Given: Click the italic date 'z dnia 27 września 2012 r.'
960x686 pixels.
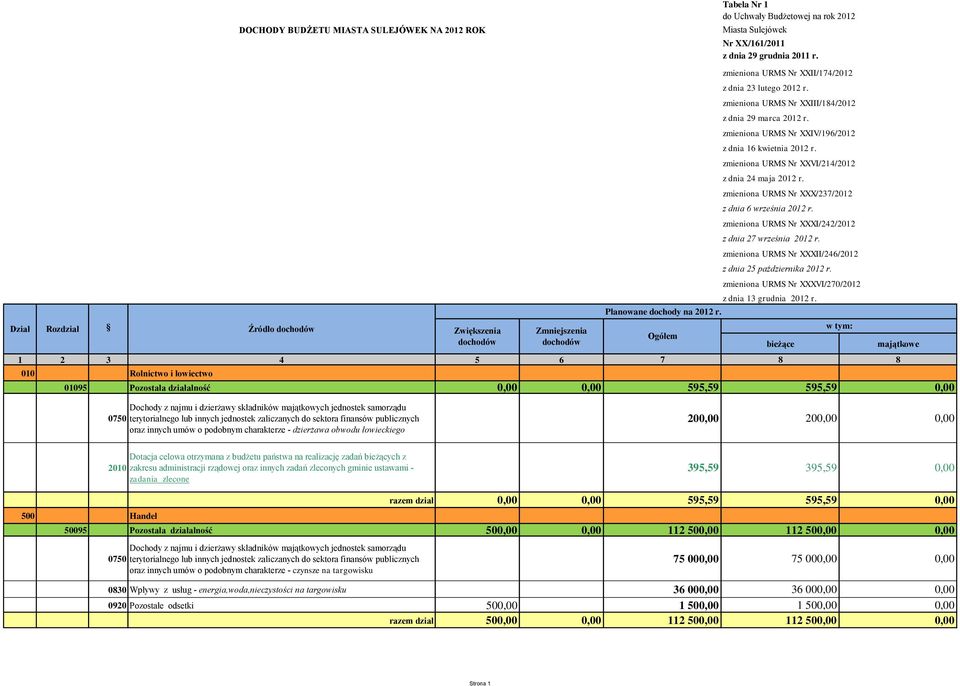Looking at the screenshot, I should [771, 238].
